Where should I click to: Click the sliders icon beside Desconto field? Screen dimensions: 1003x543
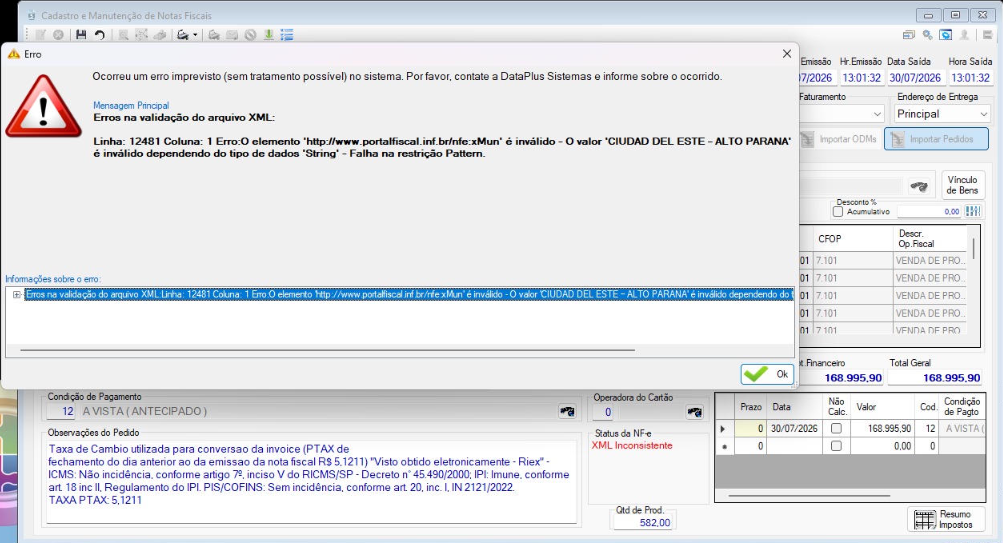coord(972,211)
